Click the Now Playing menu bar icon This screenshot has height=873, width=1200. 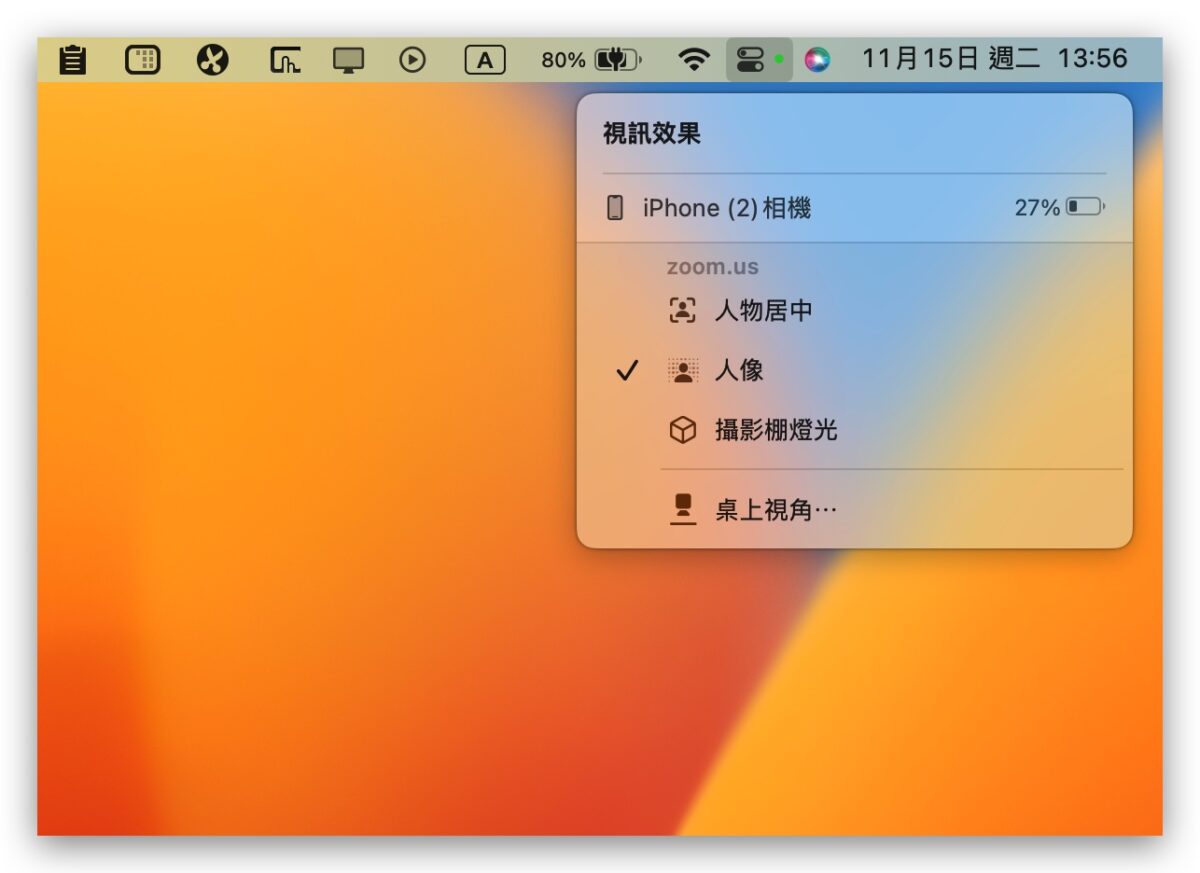pos(412,61)
